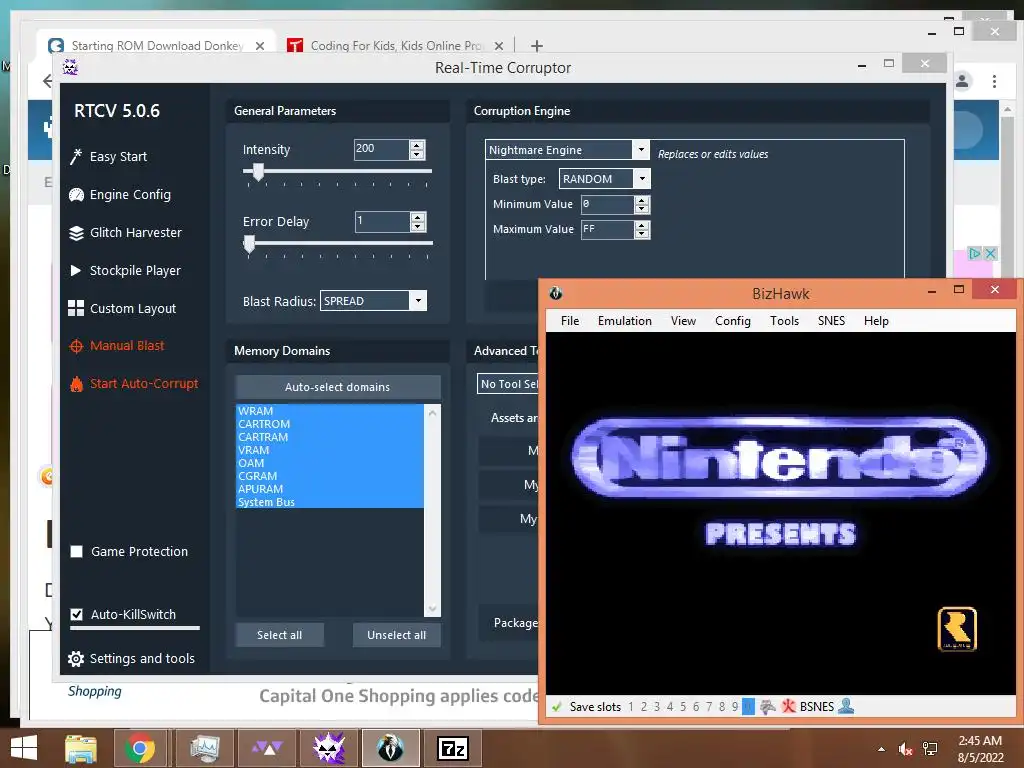Screen dimensions: 1024x768
Task: Open 7-Zip from taskbar
Action: 453,748
